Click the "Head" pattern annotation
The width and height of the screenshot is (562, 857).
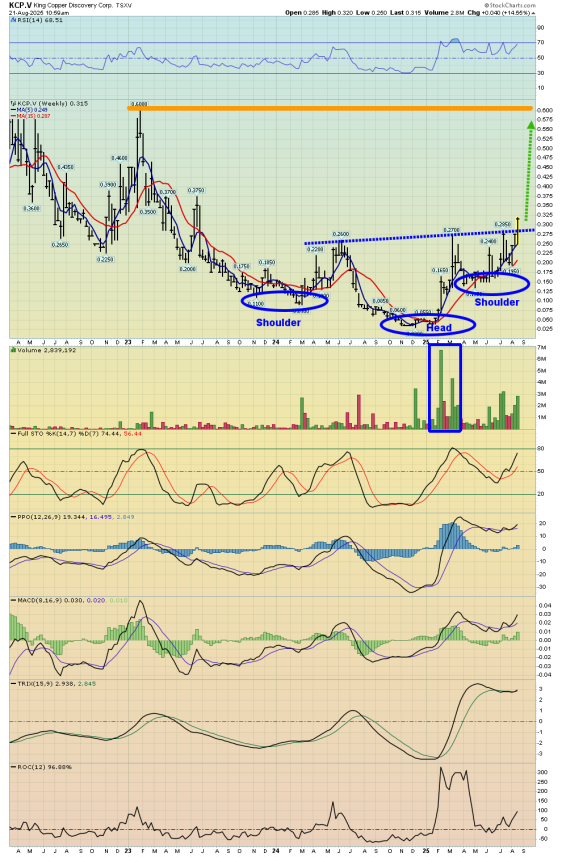click(x=439, y=328)
